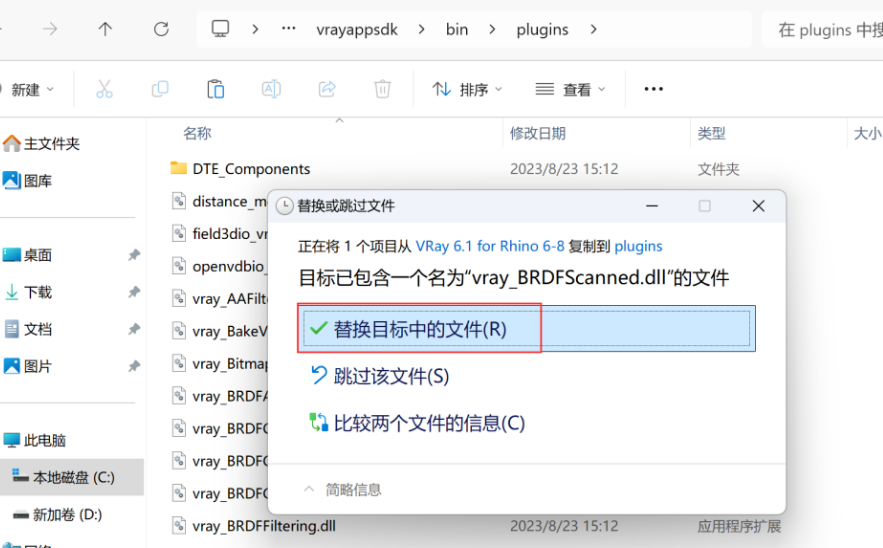Sort by 修改日期 column header
This screenshot has width=883, height=548.
click(538, 133)
